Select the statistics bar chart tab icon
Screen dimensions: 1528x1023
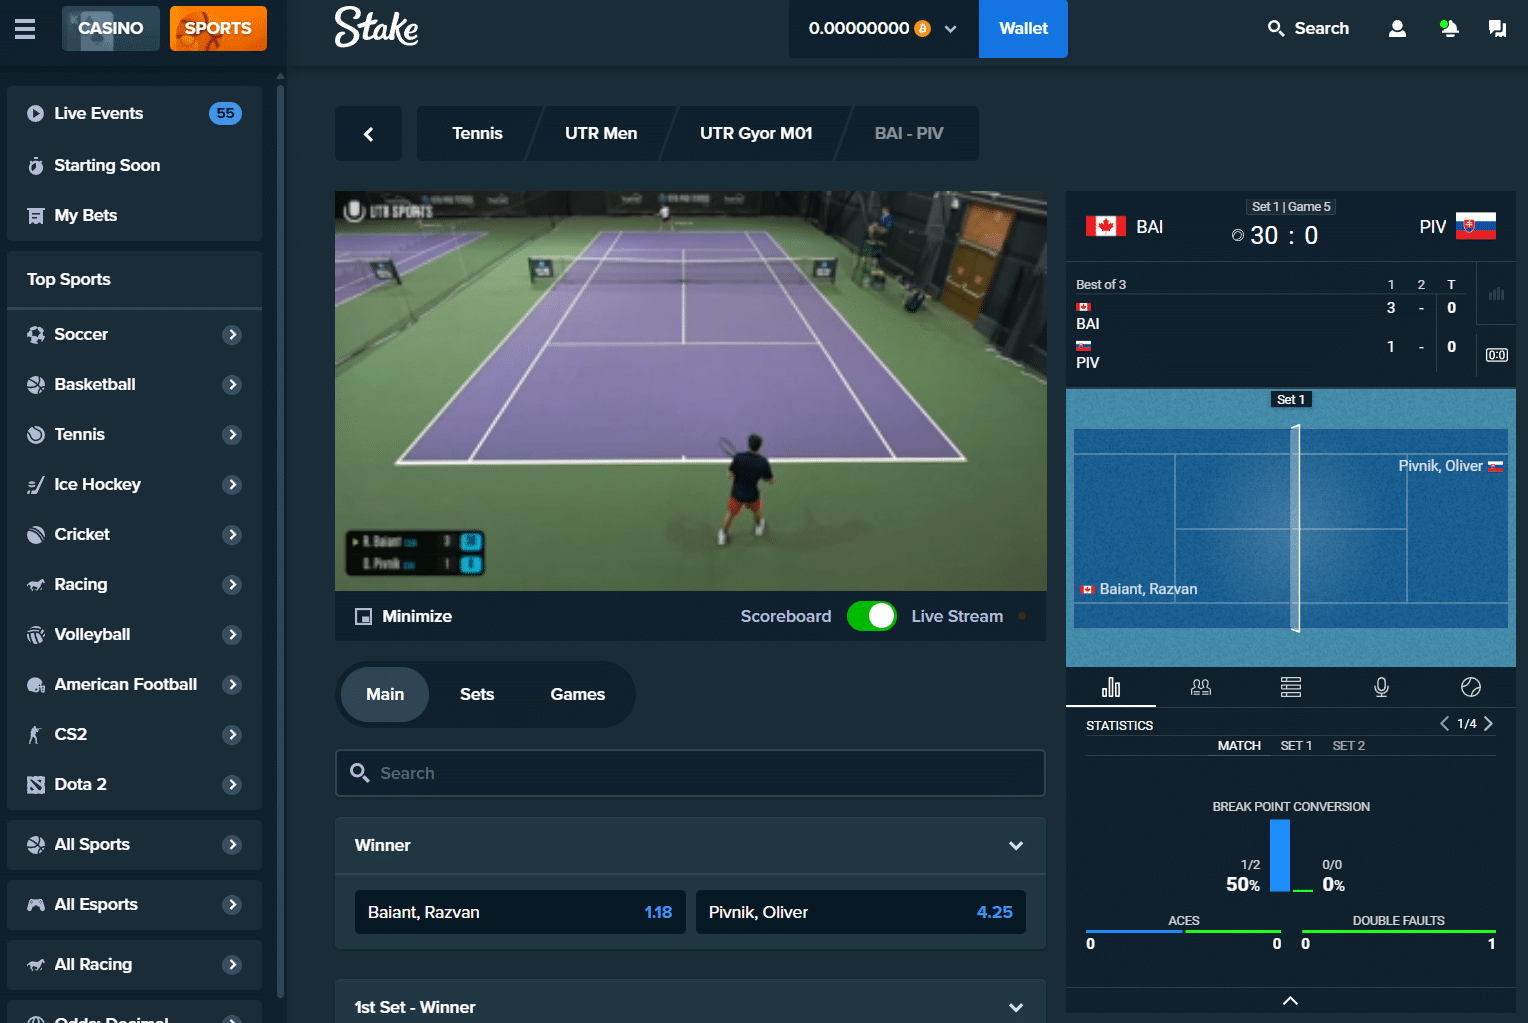pyautogui.click(x=1111, y=687)
